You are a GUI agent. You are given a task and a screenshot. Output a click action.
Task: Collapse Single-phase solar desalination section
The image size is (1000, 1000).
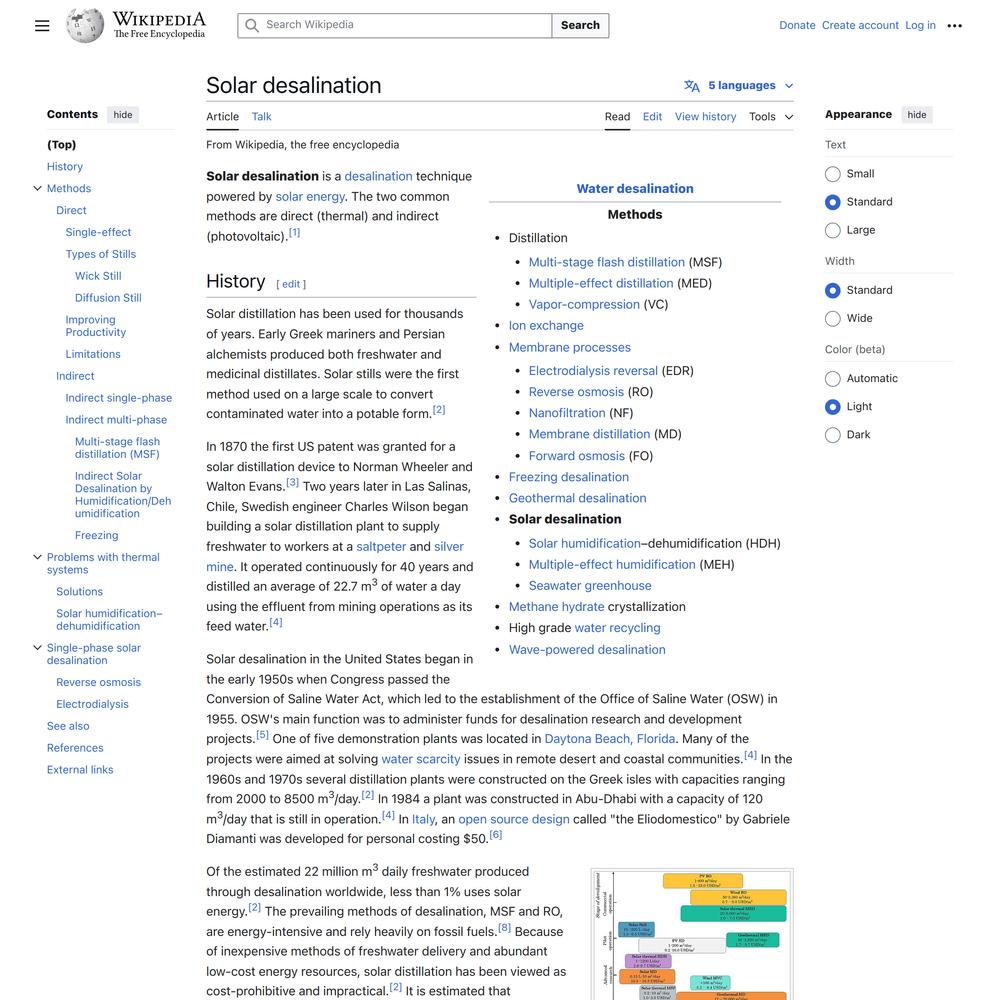(x=38, y=647)
